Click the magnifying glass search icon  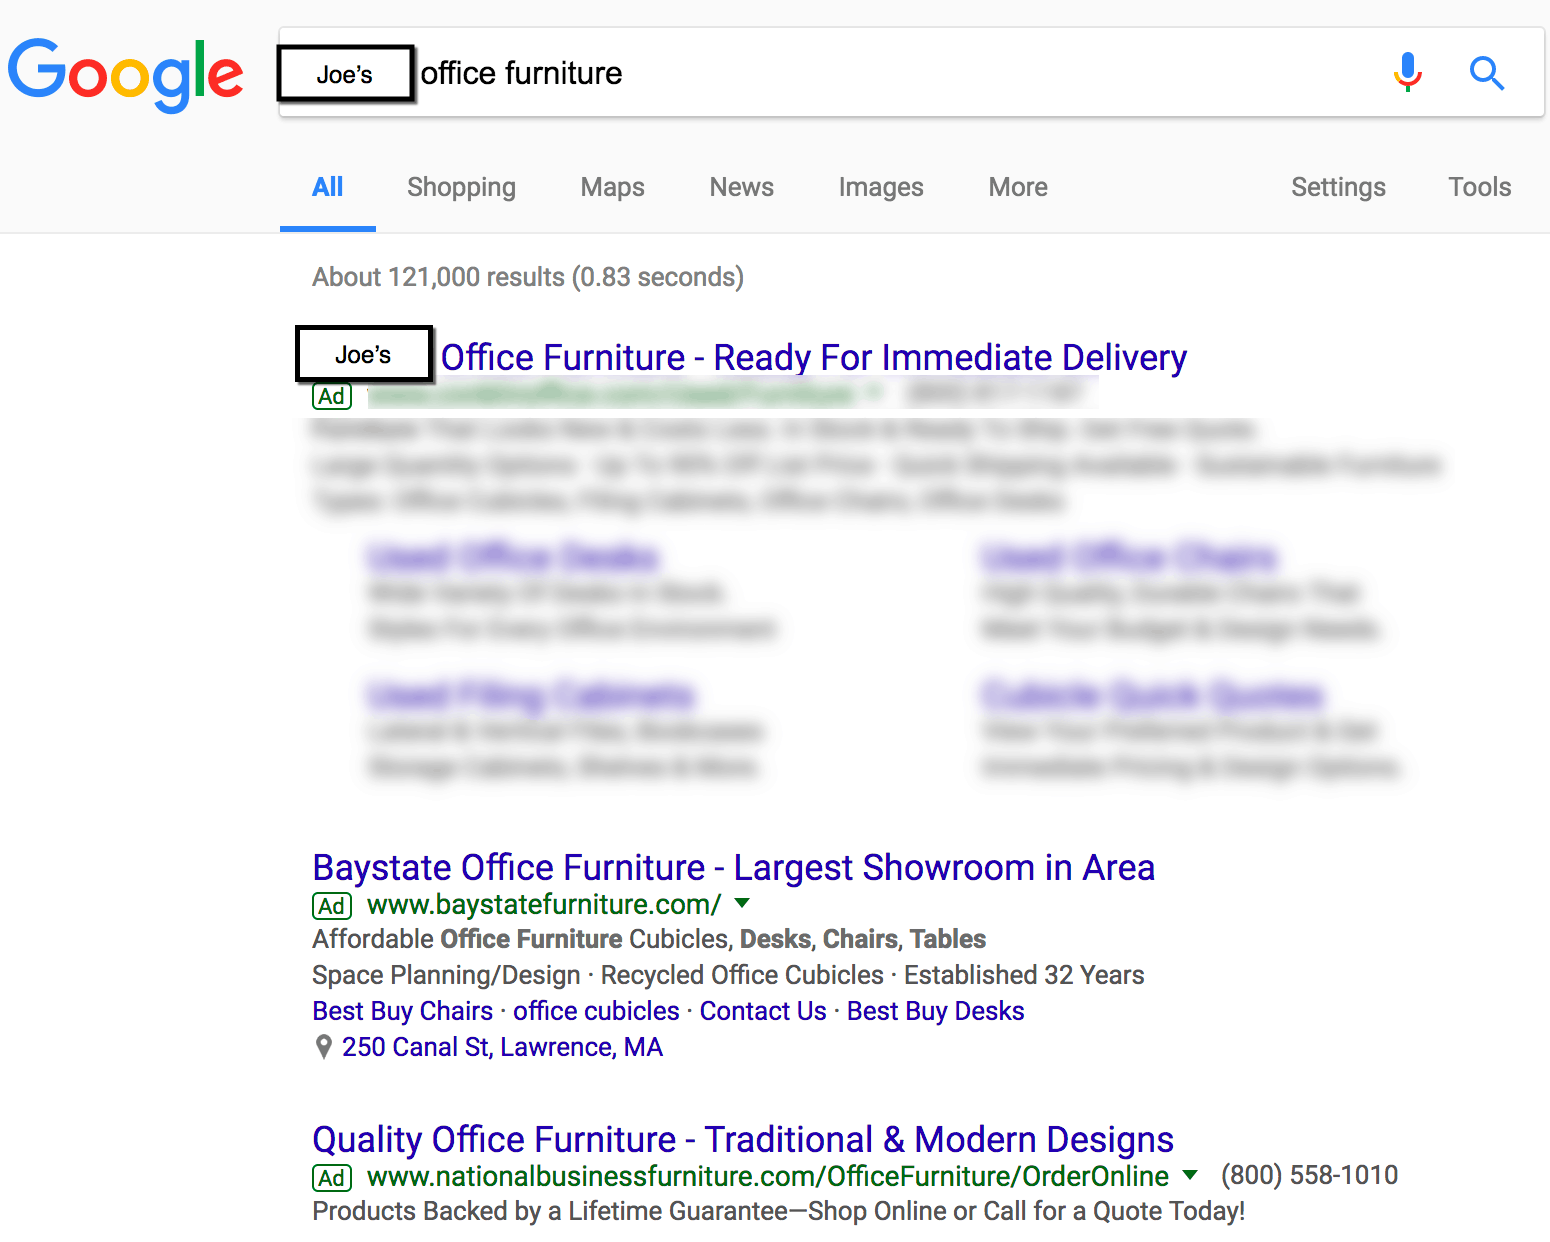pyautogui.click(x=1487, y=73)
